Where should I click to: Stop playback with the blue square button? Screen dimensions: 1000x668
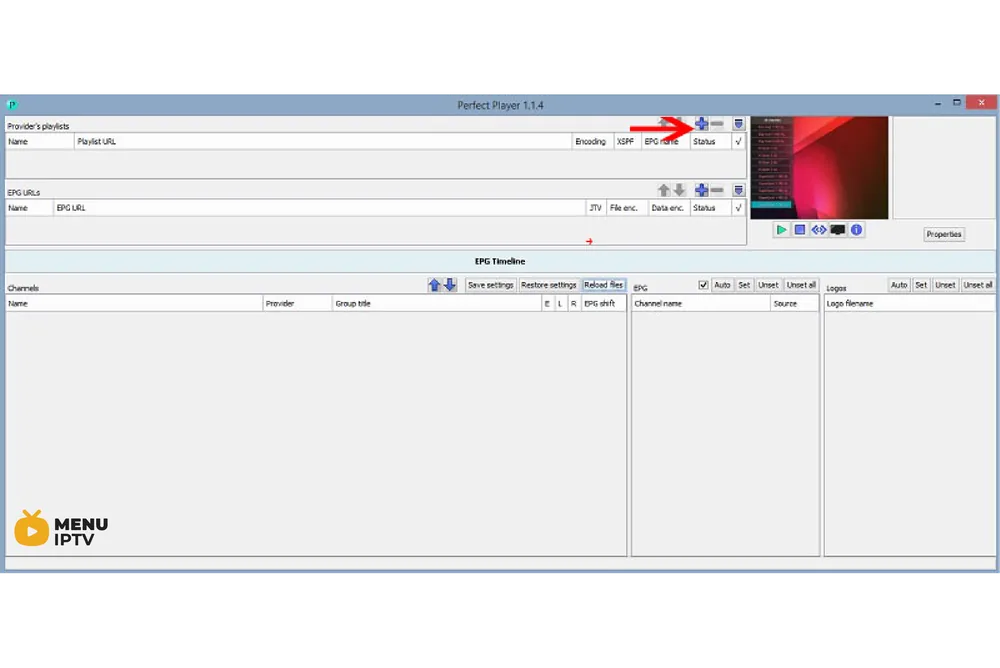[800, 230]
